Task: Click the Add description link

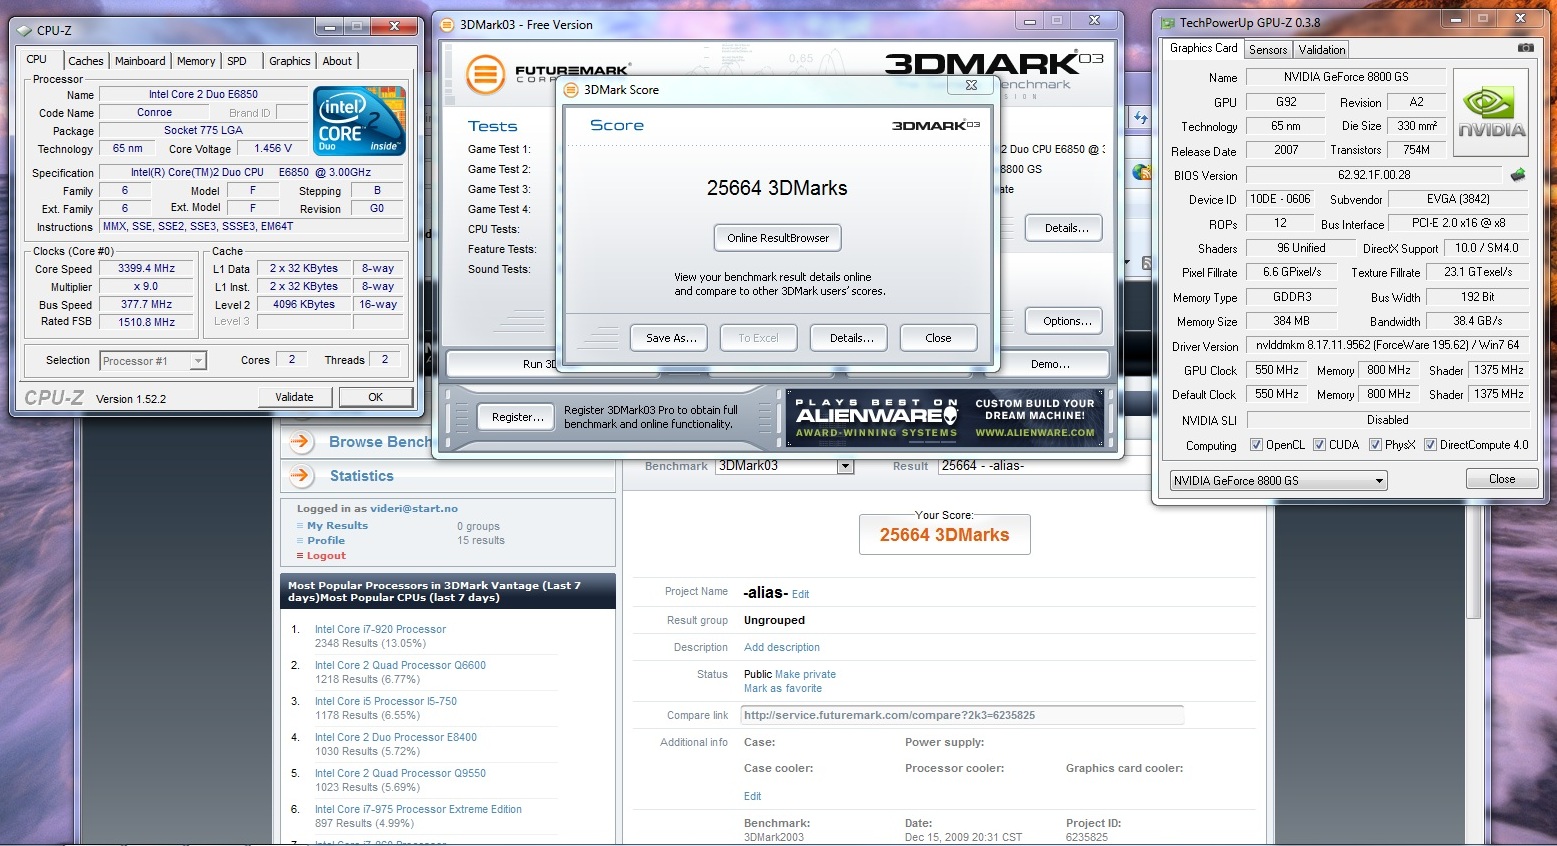Action: pos(782,648)
